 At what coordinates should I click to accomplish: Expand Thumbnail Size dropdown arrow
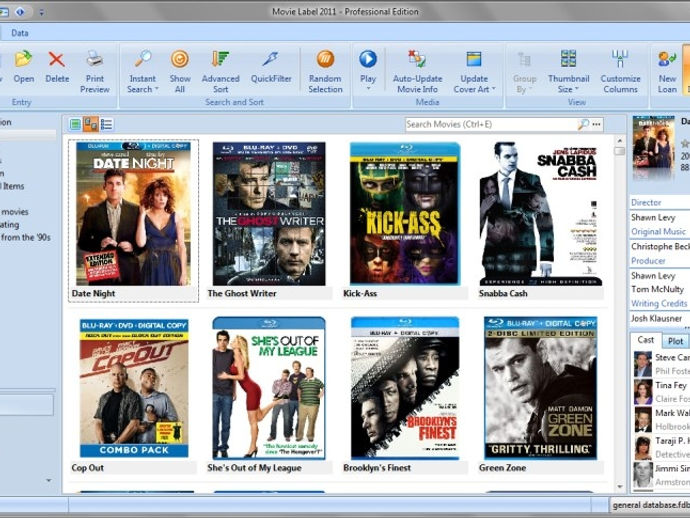[x=576, y=89]
